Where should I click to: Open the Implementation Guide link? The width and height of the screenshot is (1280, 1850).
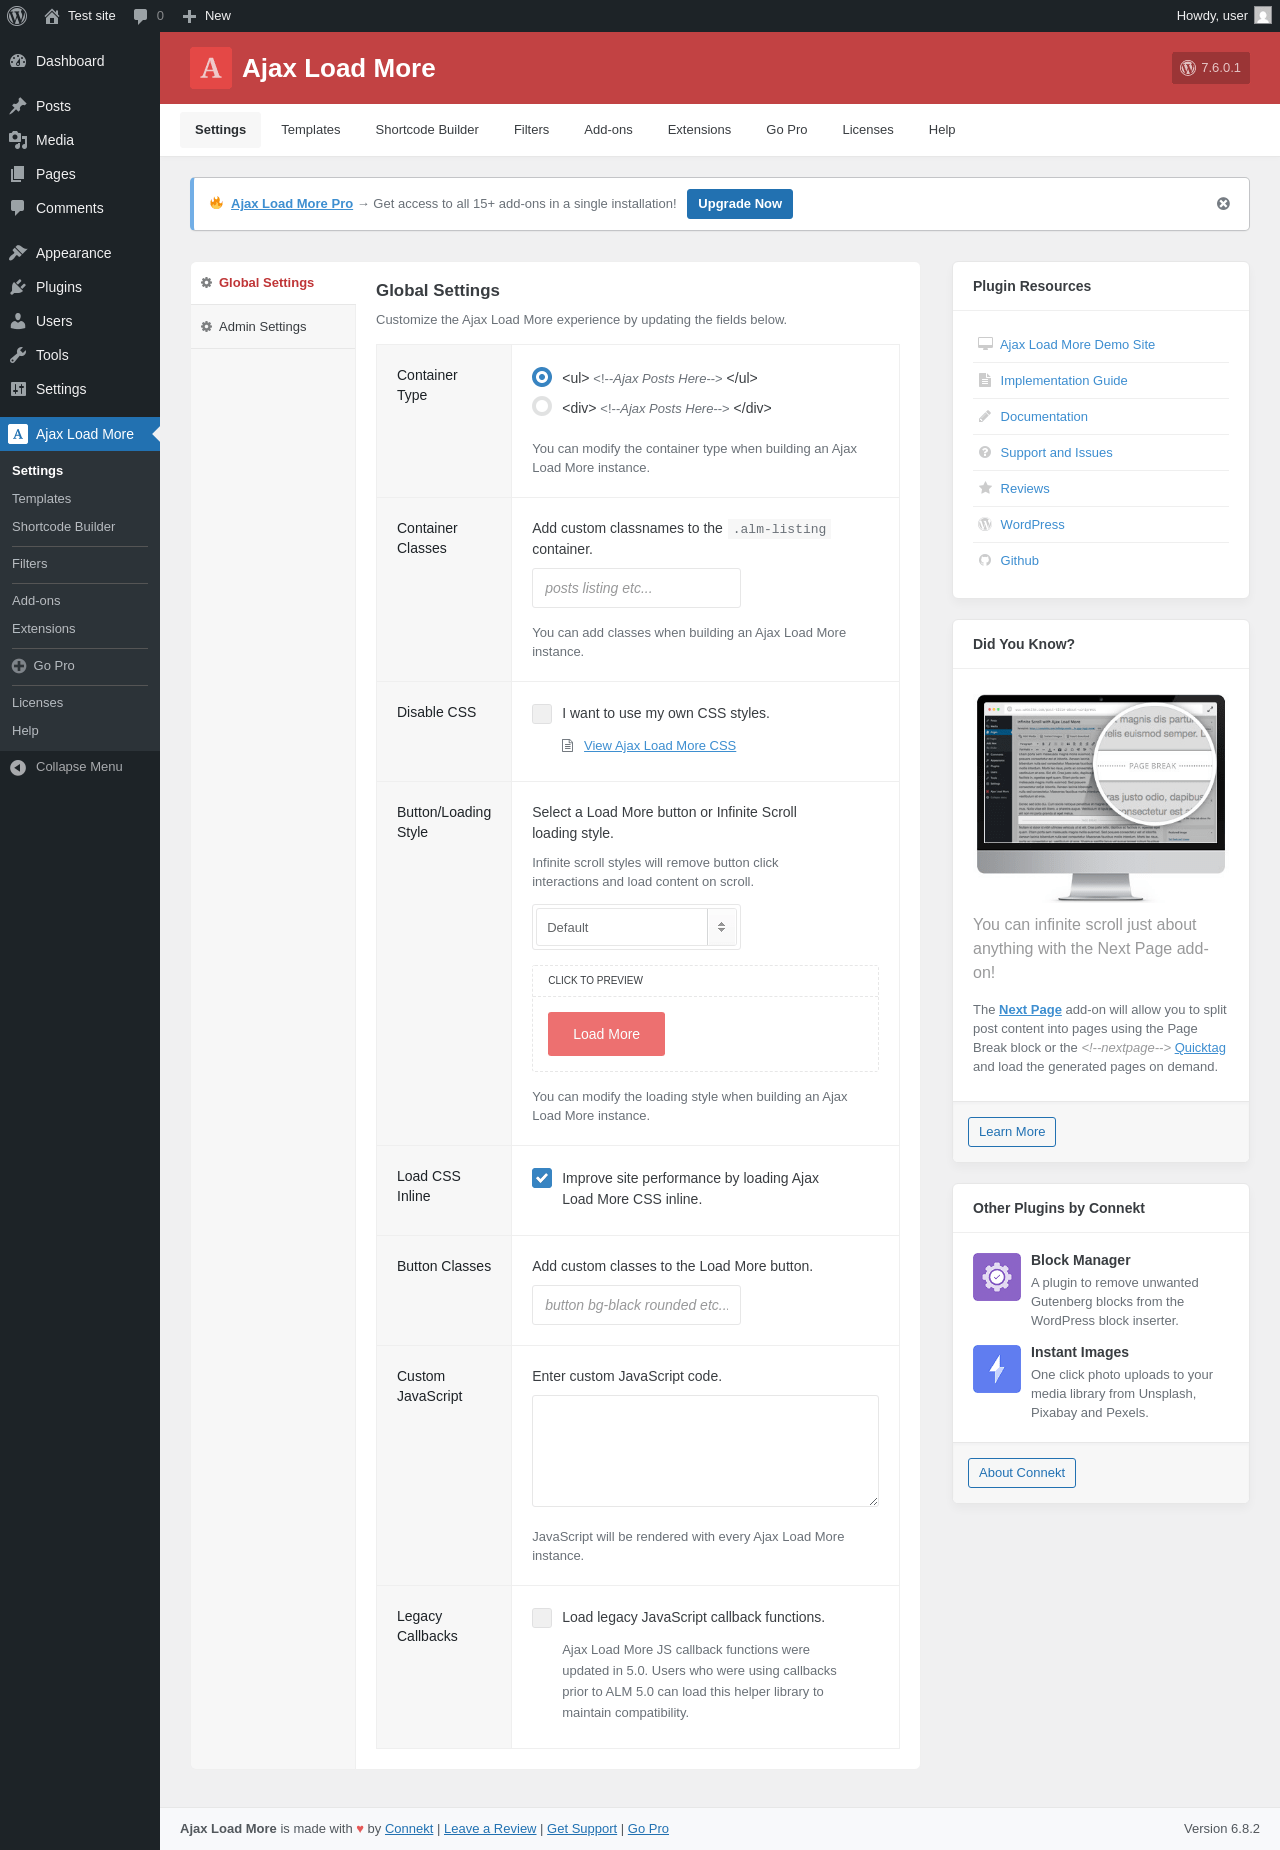1064,381
